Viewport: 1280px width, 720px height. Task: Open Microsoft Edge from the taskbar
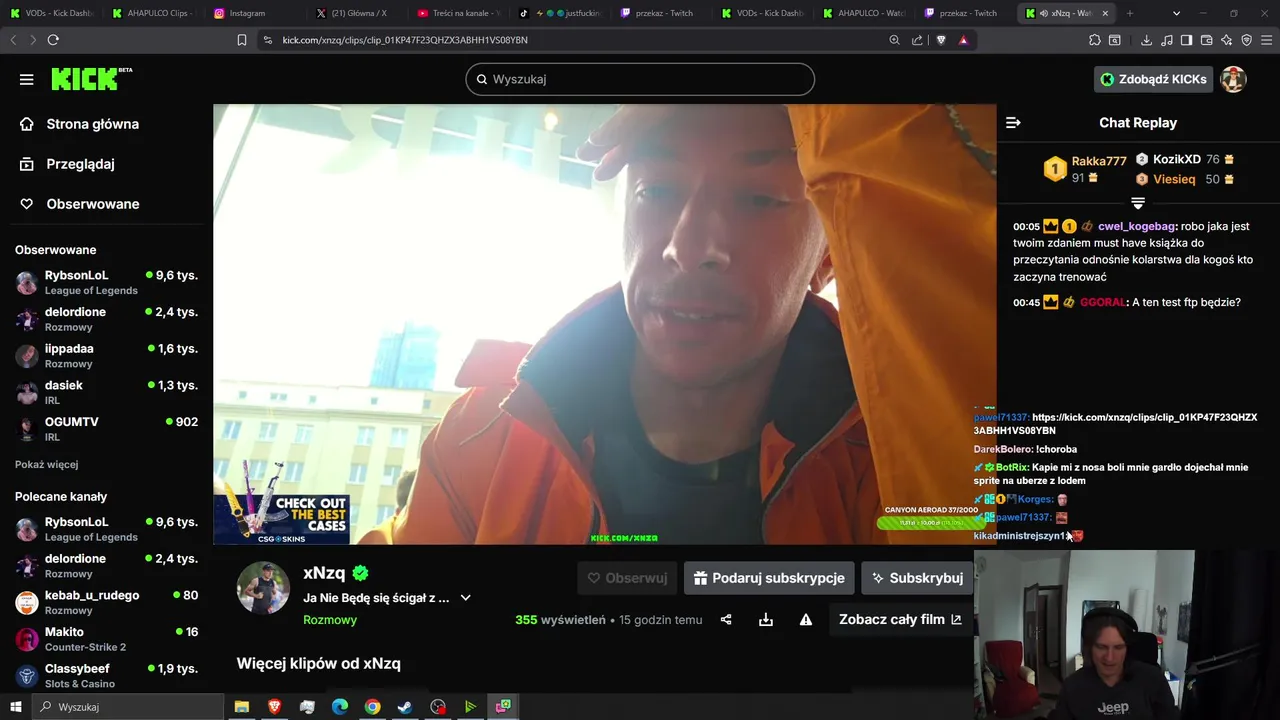(x=339, y=707)
